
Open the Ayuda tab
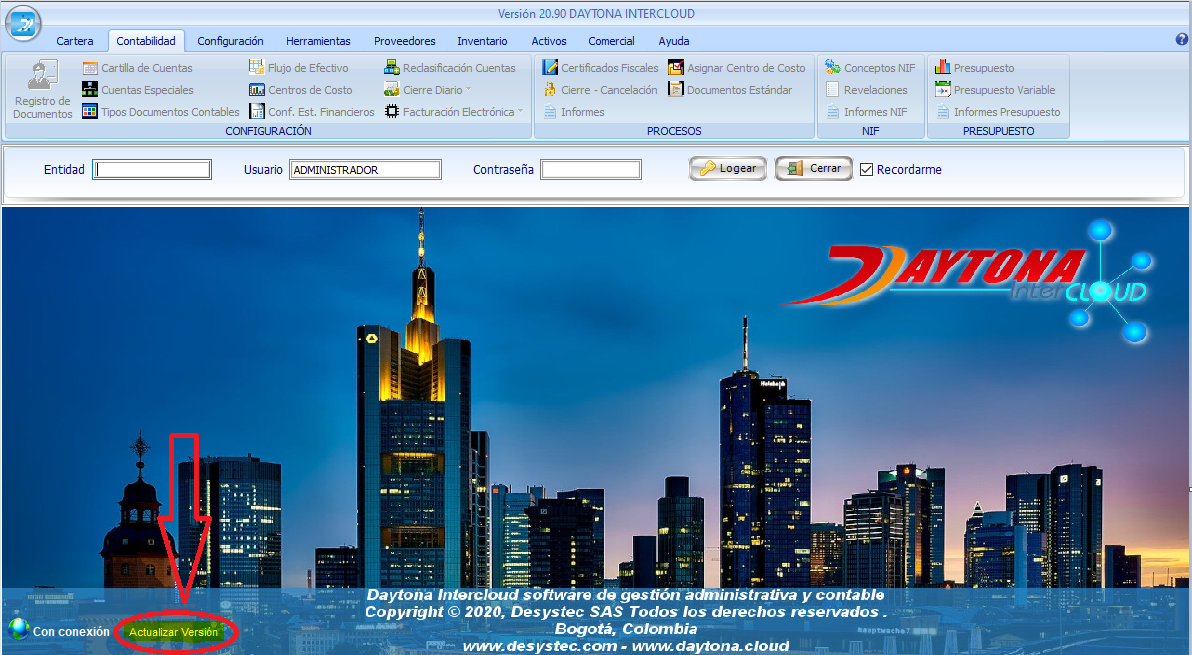point(674,41)
